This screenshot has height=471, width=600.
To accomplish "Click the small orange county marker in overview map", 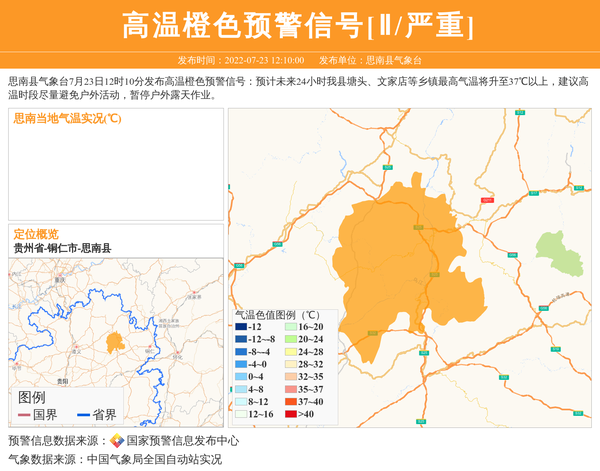I will [x=115, y=342].
